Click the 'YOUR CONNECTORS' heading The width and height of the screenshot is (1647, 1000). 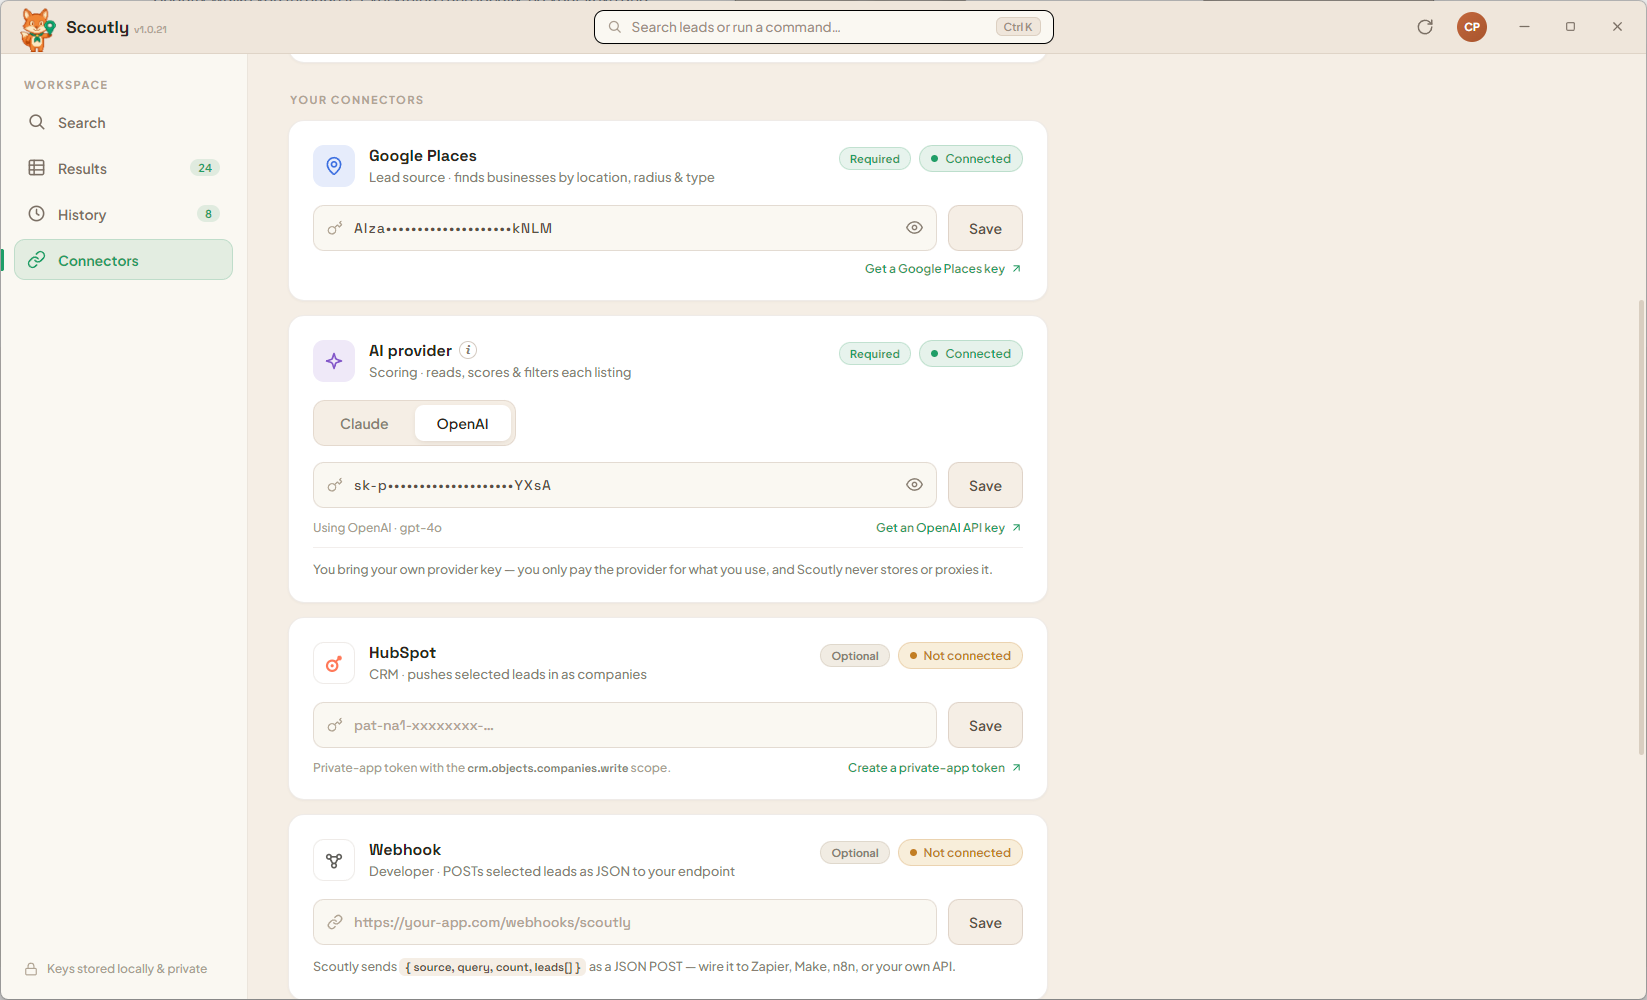click(357, 100)
